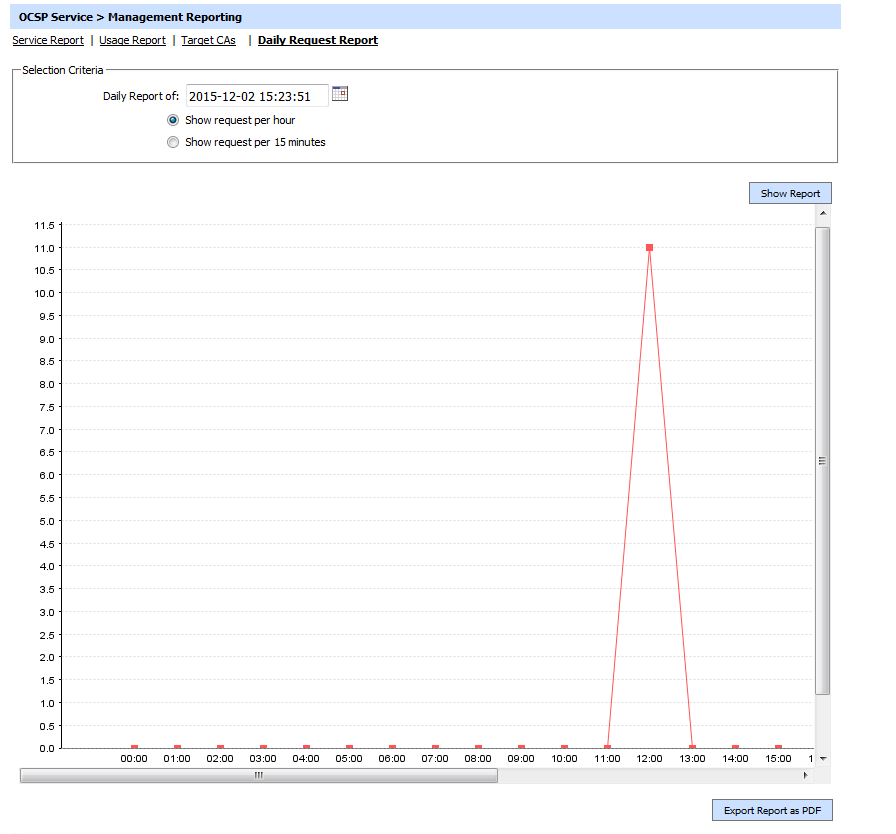
Task: Click the vertical scrollbar thumb beside chart
Action: click(x=822, y=460)
